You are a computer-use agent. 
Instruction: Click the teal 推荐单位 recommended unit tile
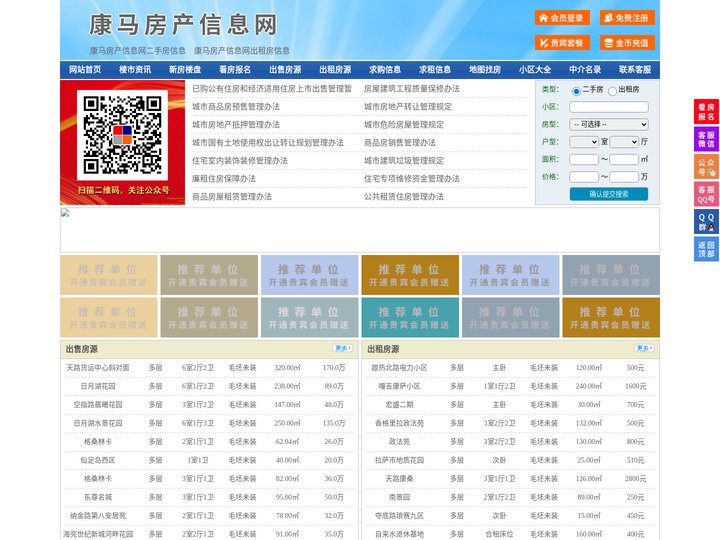pos(410,317)
